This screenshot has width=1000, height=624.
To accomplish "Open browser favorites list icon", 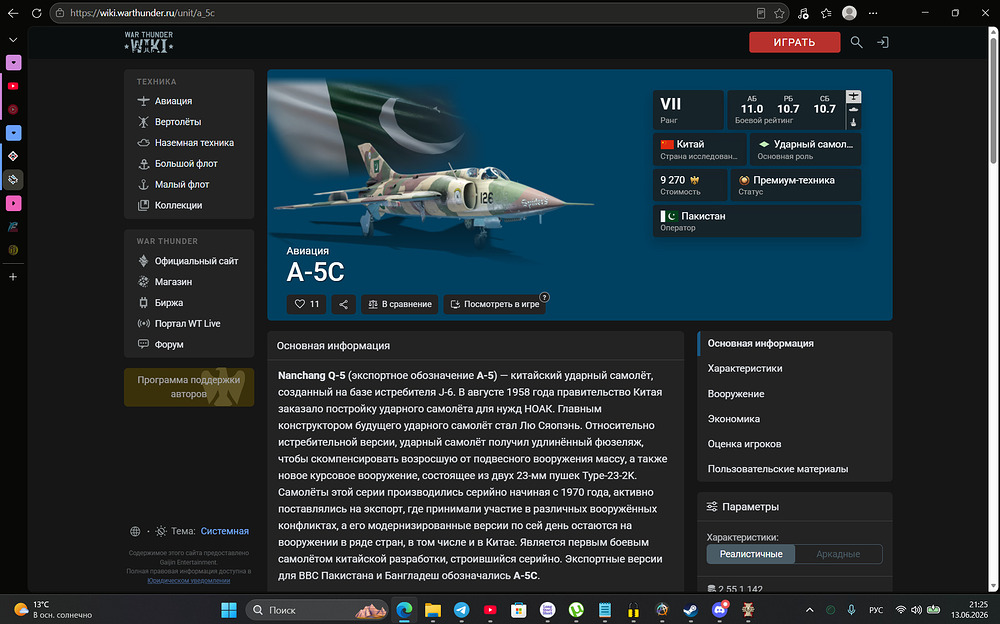I will 826,13.
